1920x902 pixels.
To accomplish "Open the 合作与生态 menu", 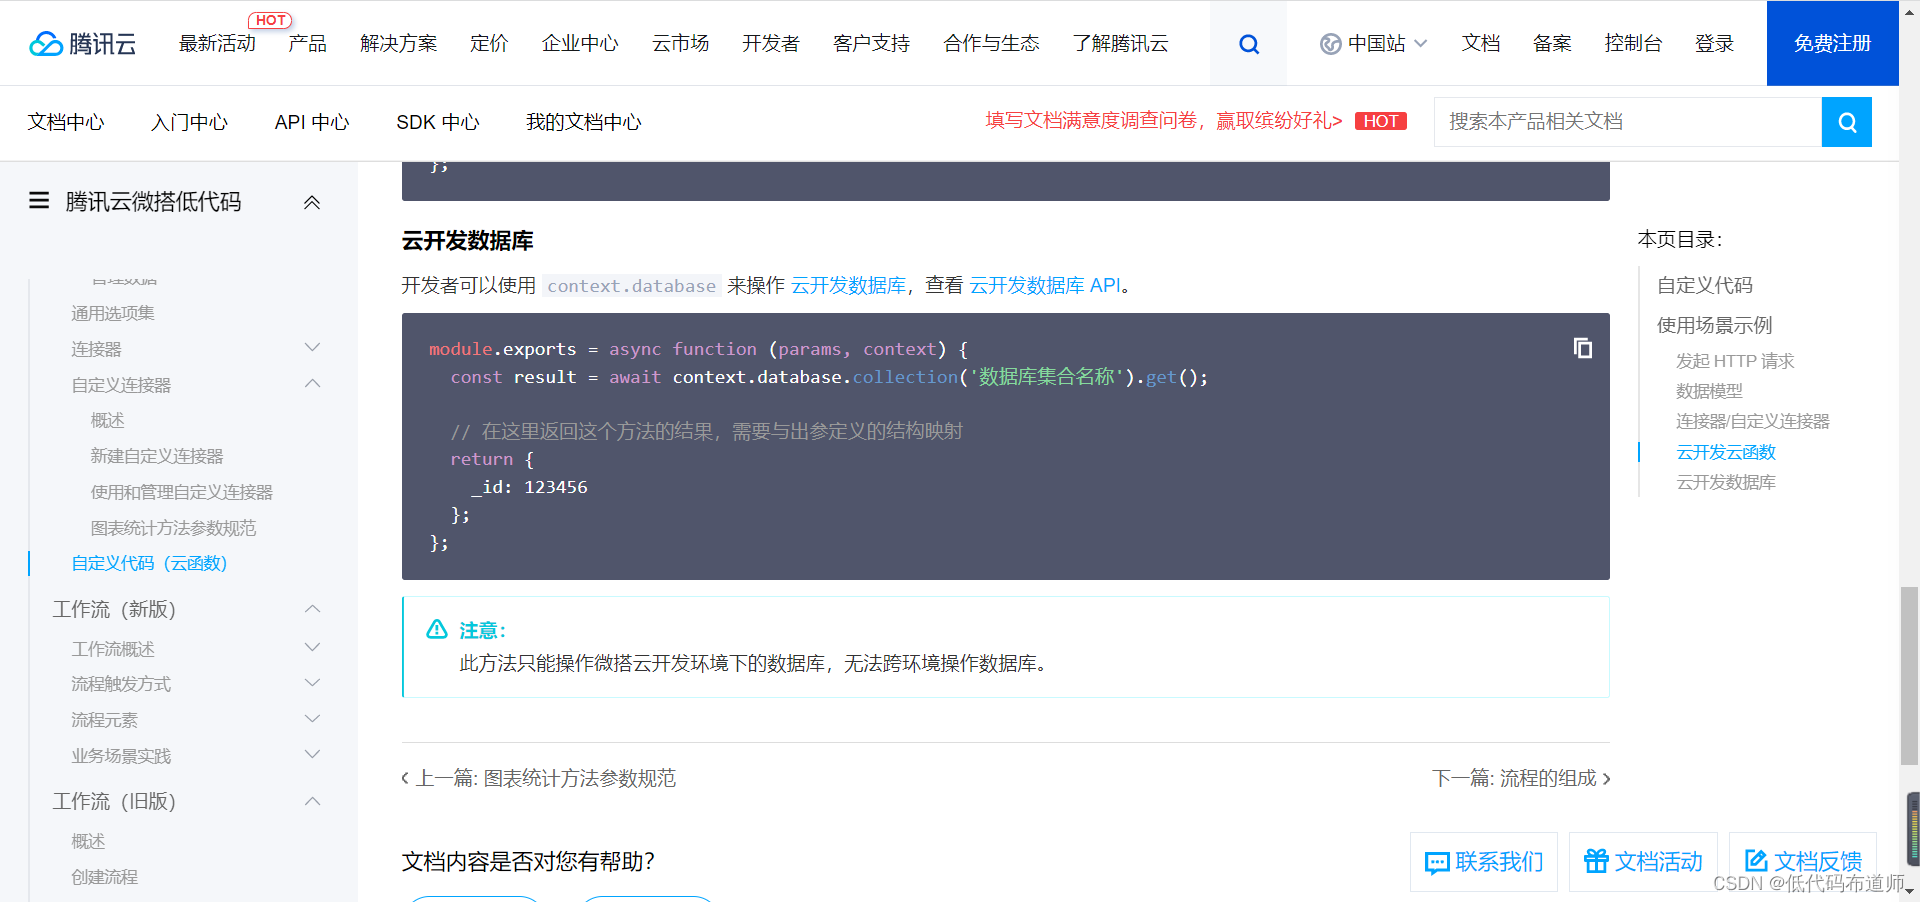I will (992, 44).
